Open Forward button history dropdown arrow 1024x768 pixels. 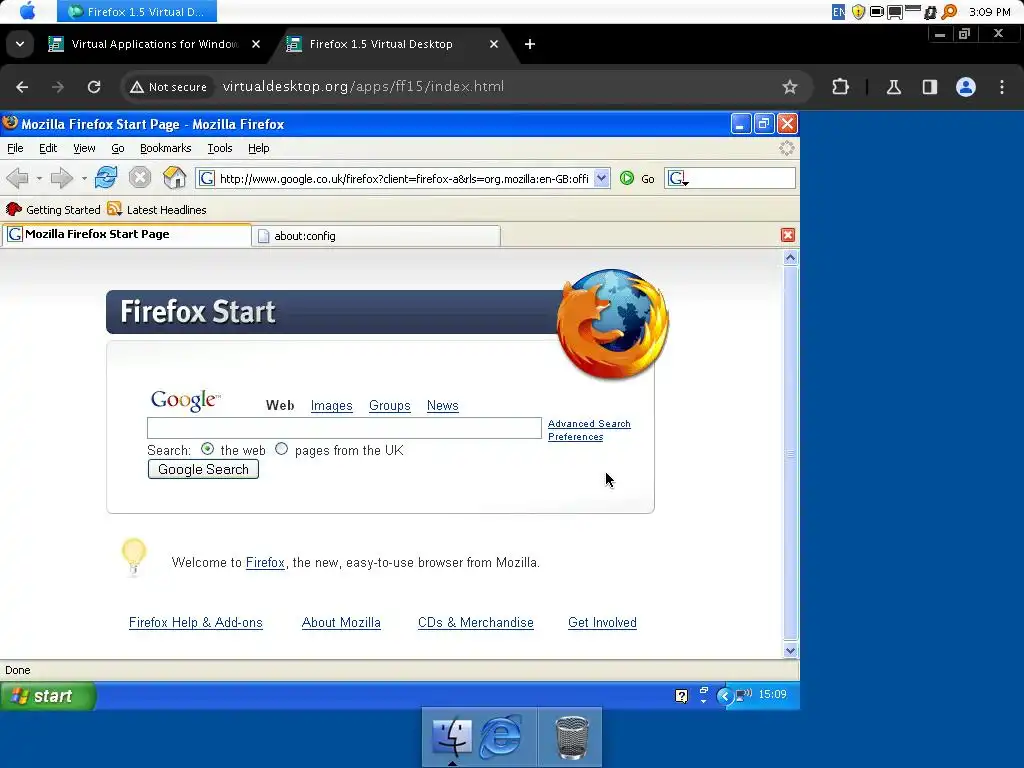[84, 178]
